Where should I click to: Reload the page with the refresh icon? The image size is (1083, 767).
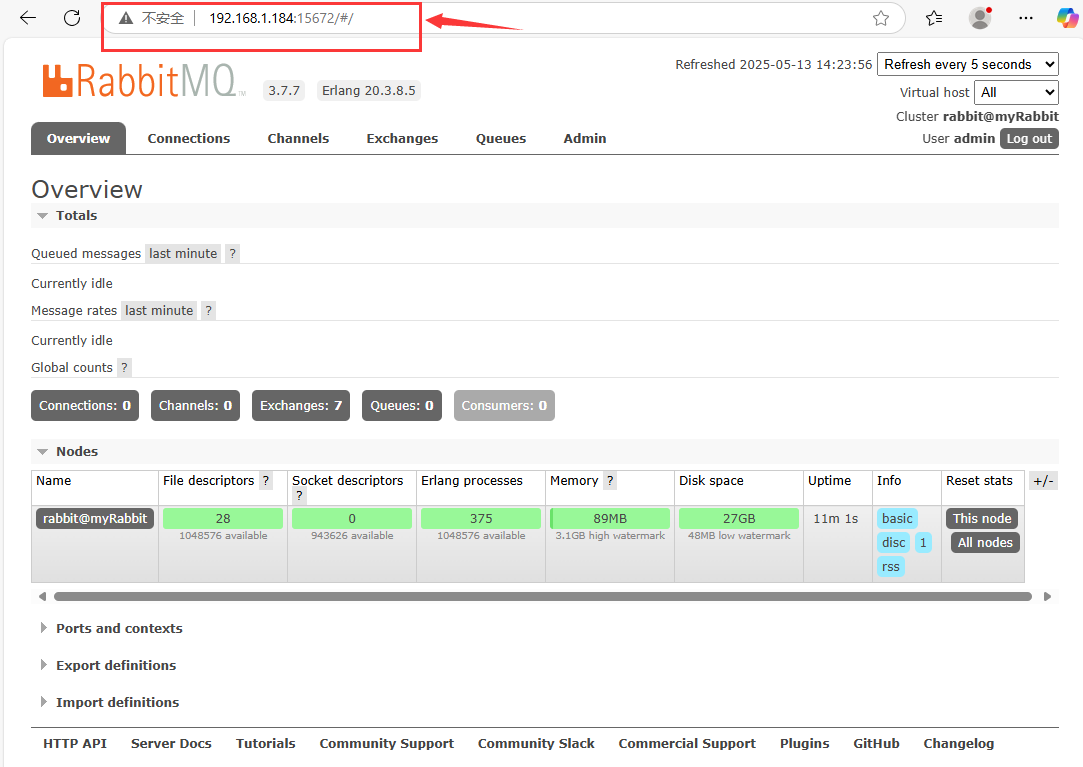[x=72, y=18]
